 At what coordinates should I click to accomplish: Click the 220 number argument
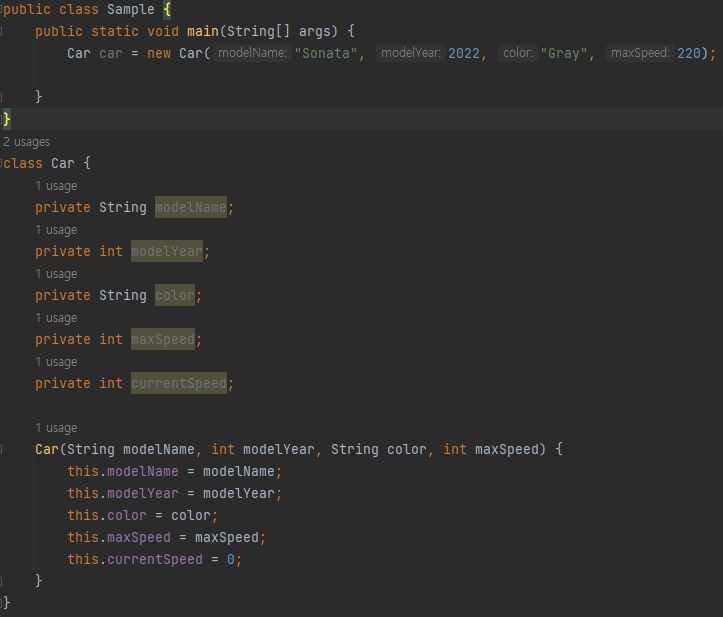689,53
